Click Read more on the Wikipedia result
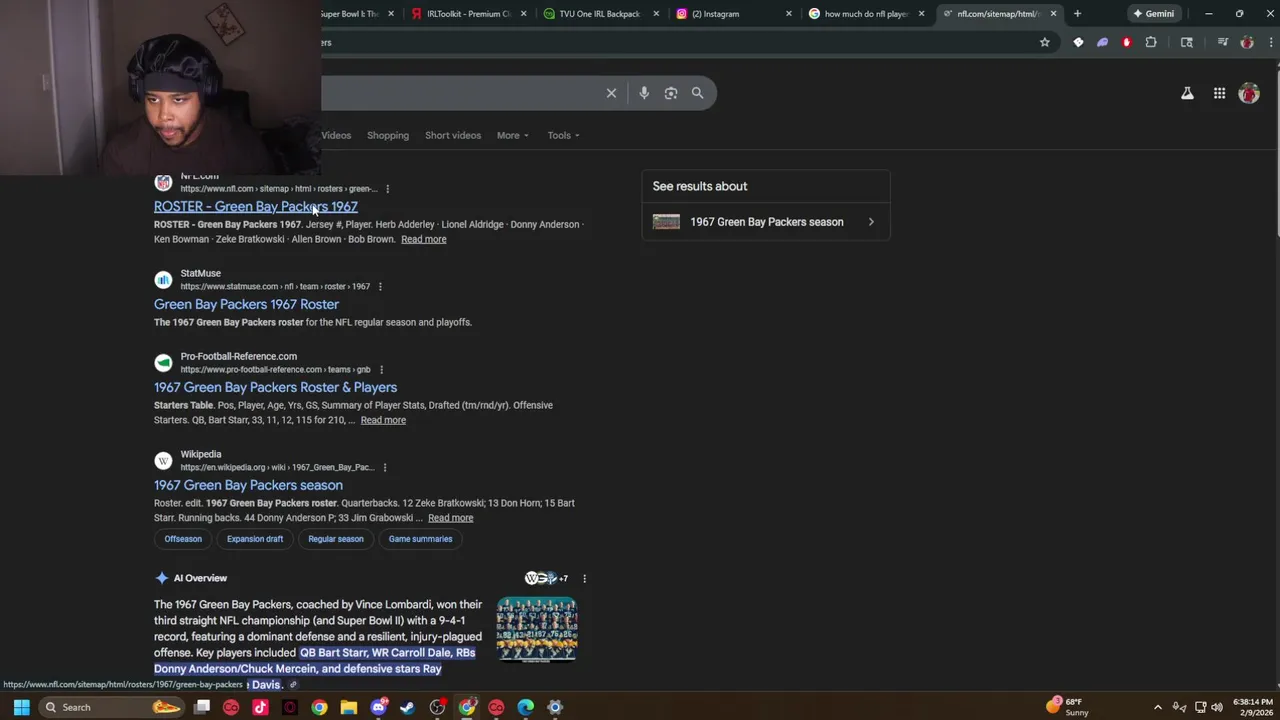 pyautogui.click(x=451, y=518)
